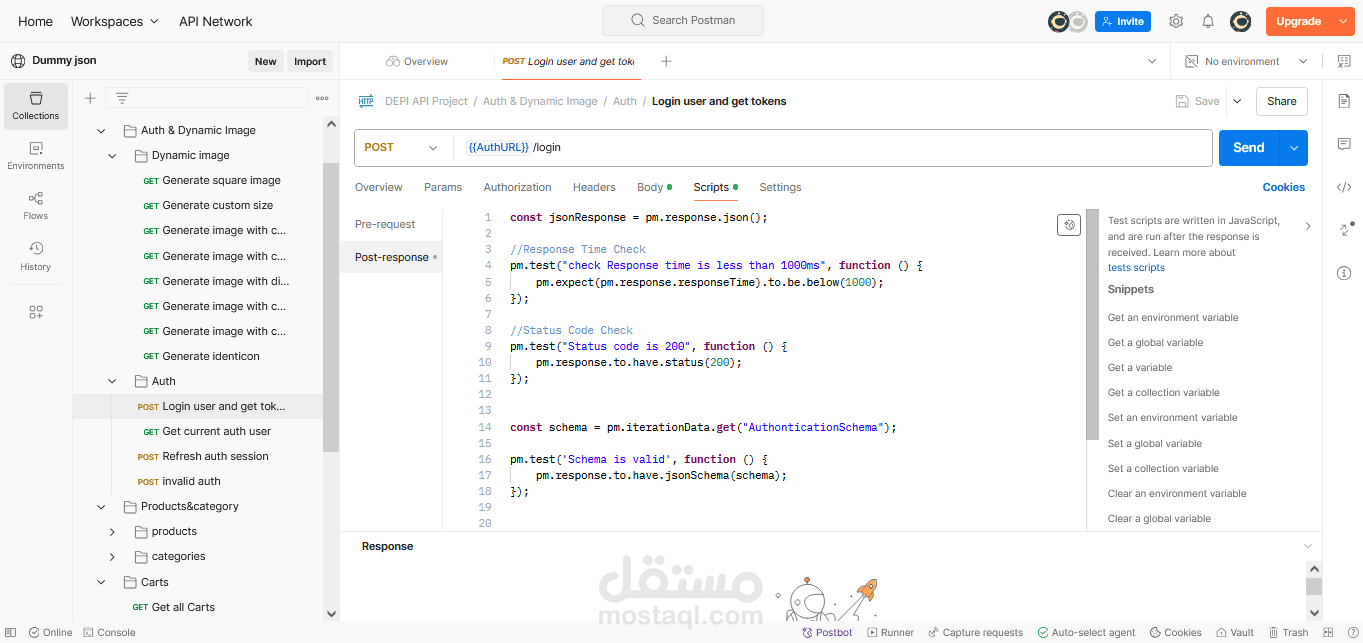This screenshot has height=643, width=1363.
Task: Open the notifications bell icon
Action: click(1208, 21)
